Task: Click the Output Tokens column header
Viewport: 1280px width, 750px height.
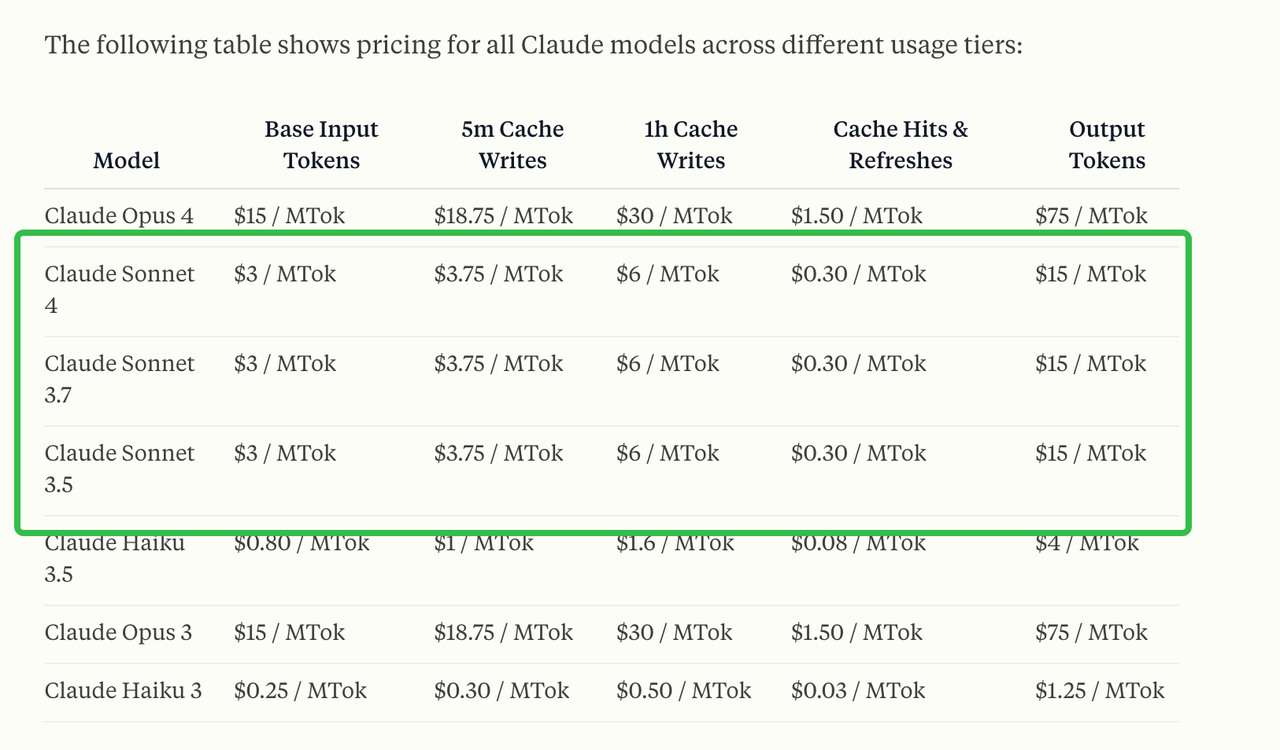Action: coord(1106,145)
